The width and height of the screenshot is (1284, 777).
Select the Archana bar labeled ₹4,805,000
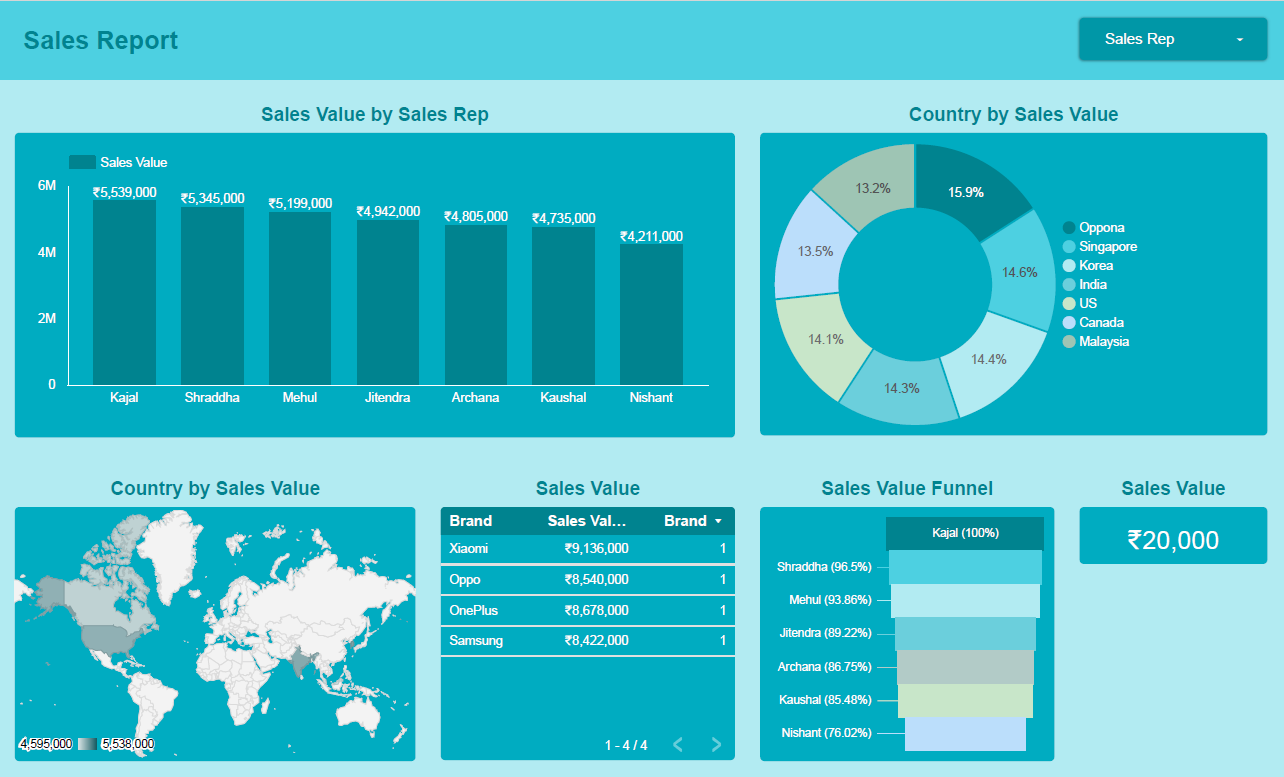(x=476, y=305)
